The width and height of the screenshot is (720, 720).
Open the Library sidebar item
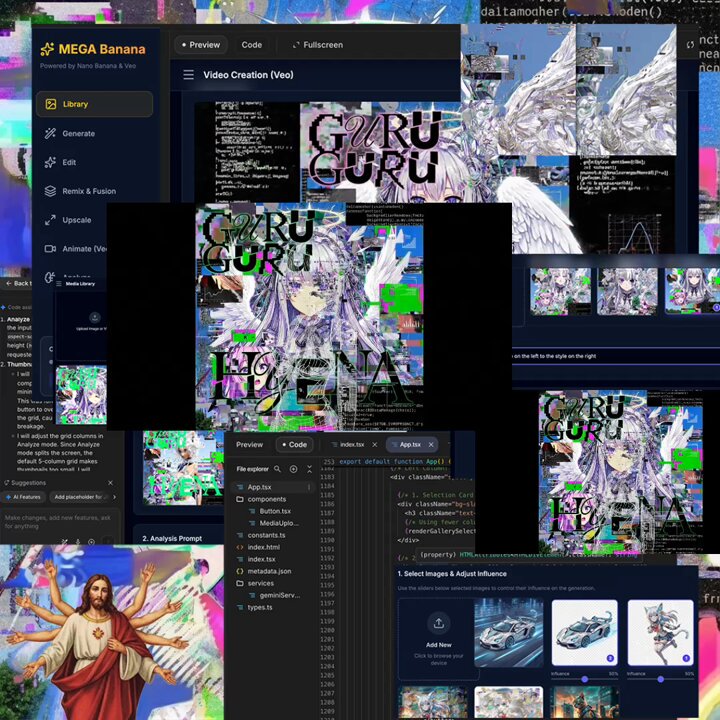pos(95,104)
